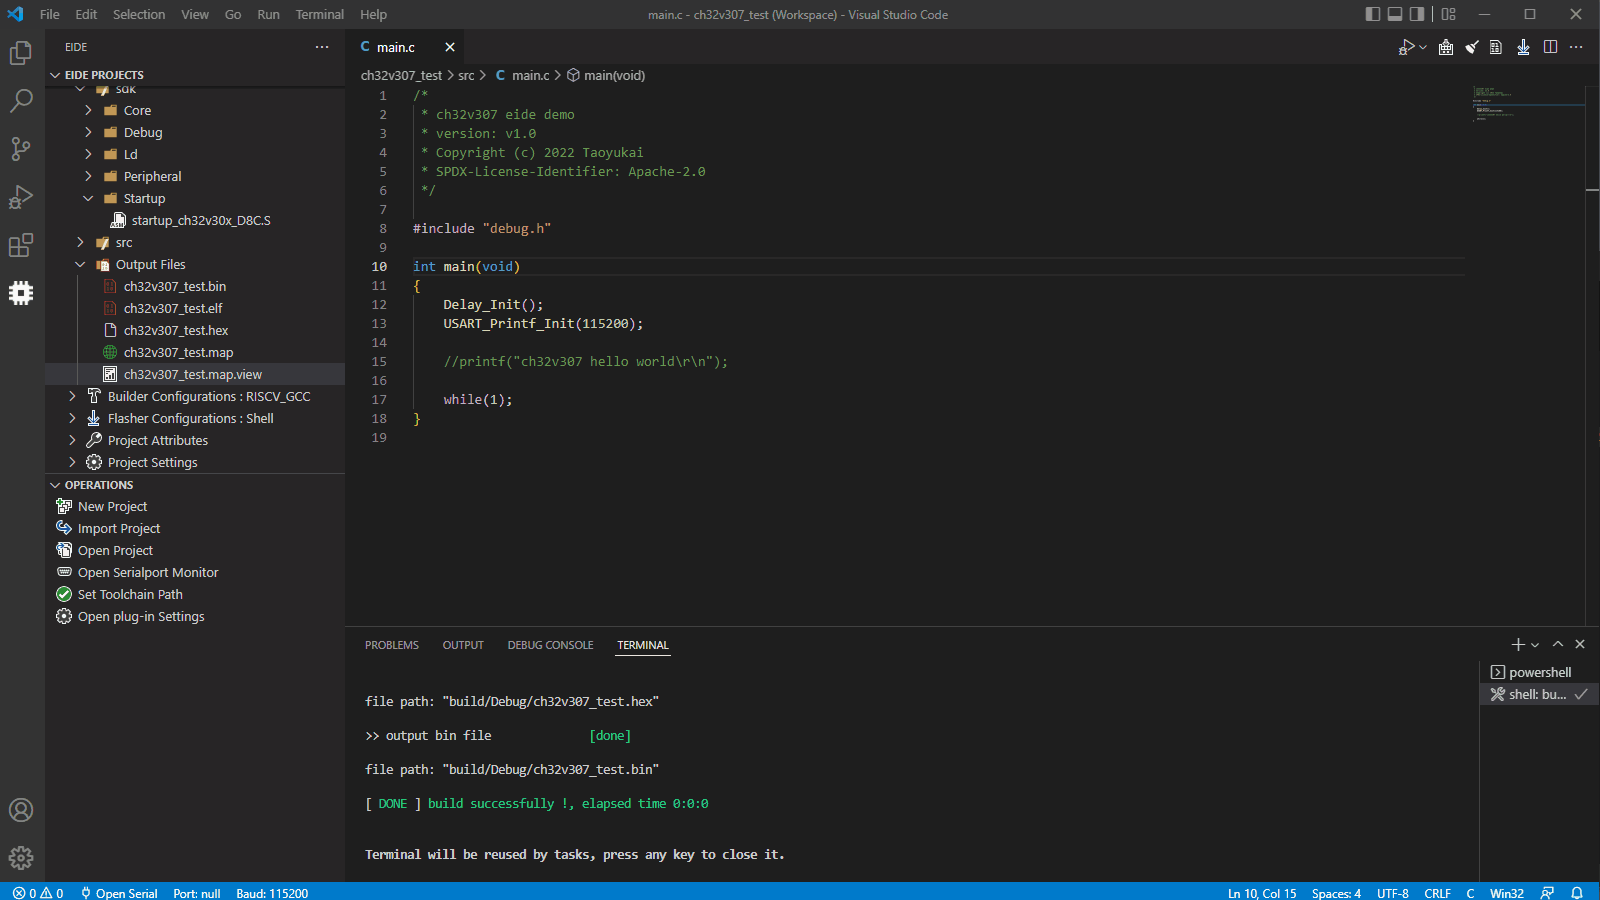Open ch32v307_test.map.view file
1600x900 pixels.
(x=195, y=375)
